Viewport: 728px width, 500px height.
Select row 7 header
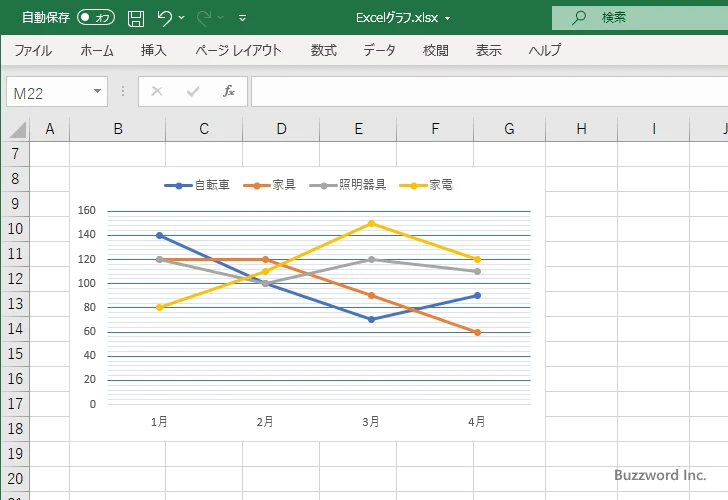point(15,154)
